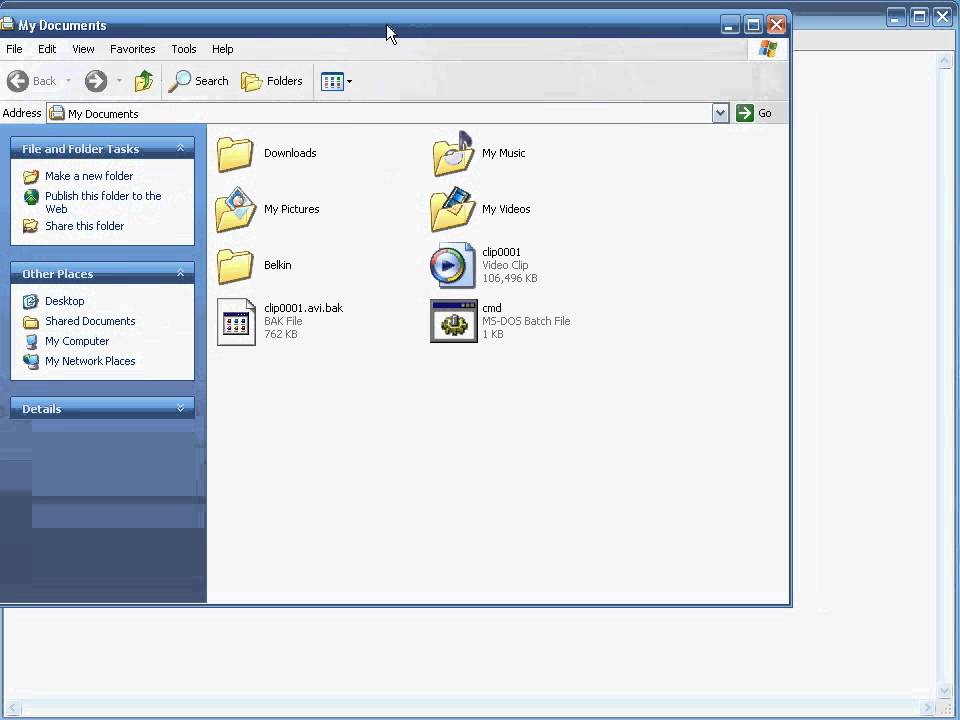960x720 pixels.
Task: Click the Publish to Web globe icon
Action: click(x=31, y=197)
